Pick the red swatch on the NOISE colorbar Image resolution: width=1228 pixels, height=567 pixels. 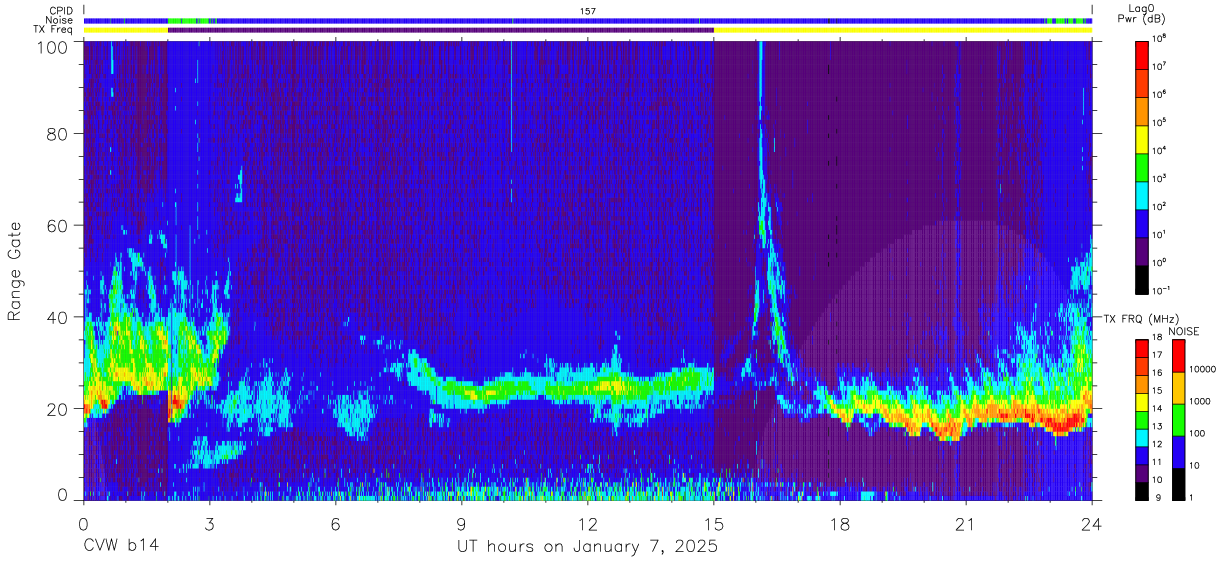pyautogui.click(x=1181, y=356)
